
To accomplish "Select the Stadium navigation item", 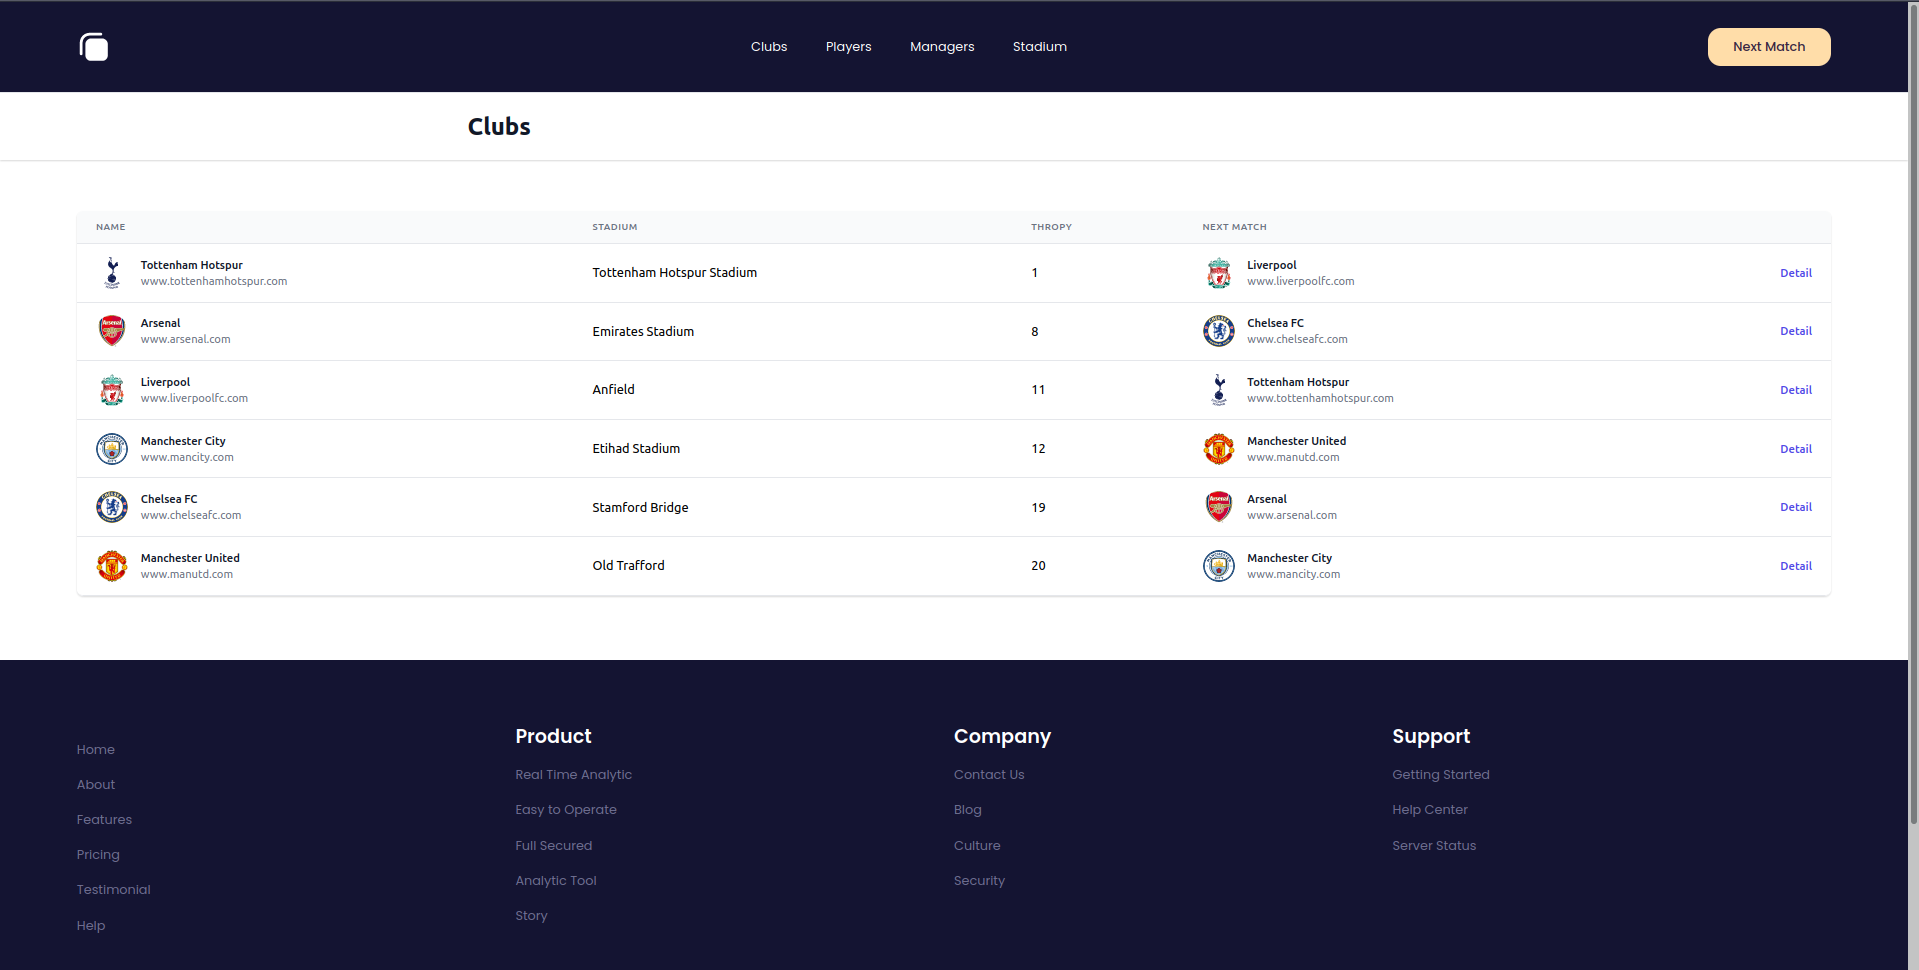I will 1039,46.
